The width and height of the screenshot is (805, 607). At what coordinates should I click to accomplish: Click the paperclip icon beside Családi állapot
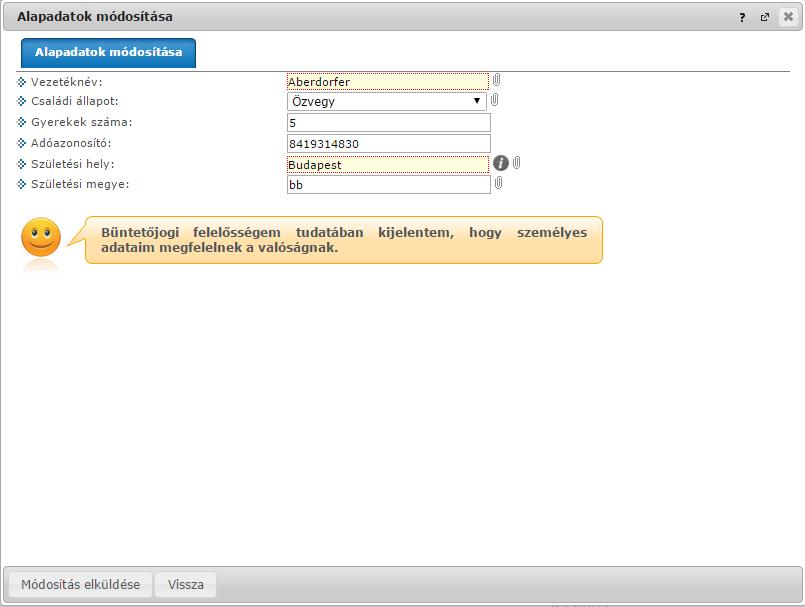click(494, 100)
